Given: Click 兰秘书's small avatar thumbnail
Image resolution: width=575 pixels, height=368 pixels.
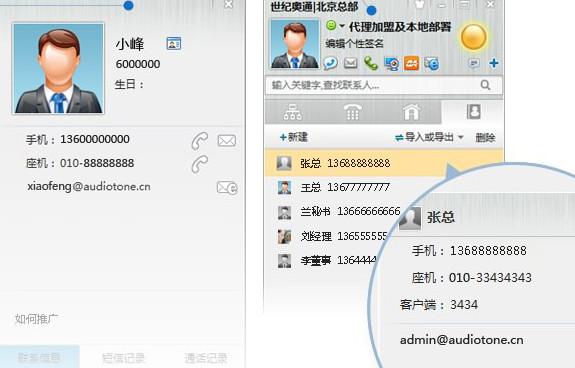Looking at the screenshot, I should 284,212.
